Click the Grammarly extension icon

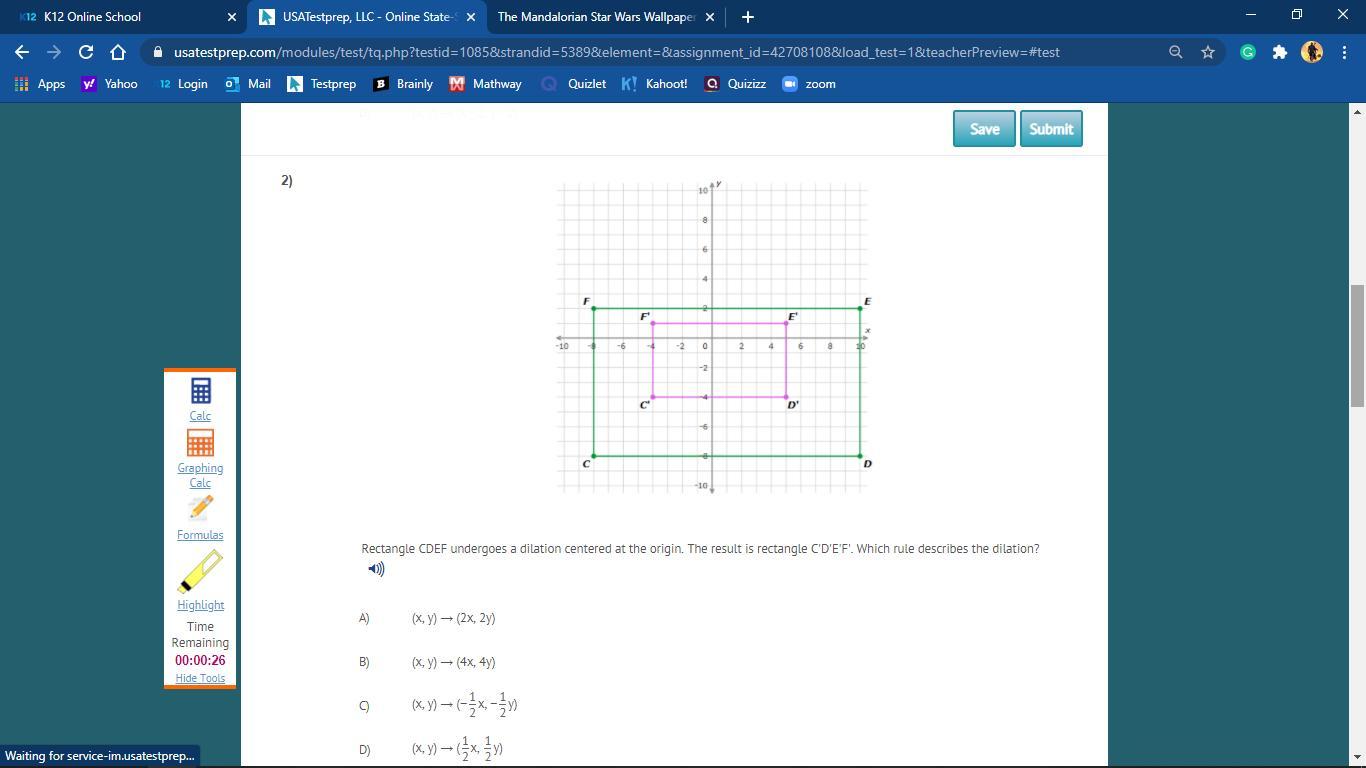click(x=1248, y=52)
